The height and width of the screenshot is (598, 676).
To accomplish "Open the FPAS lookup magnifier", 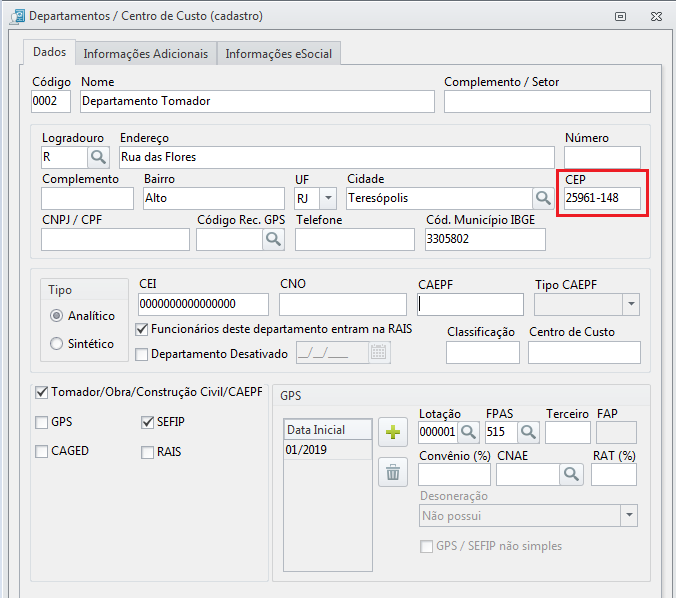I will (x=528, y=432).
